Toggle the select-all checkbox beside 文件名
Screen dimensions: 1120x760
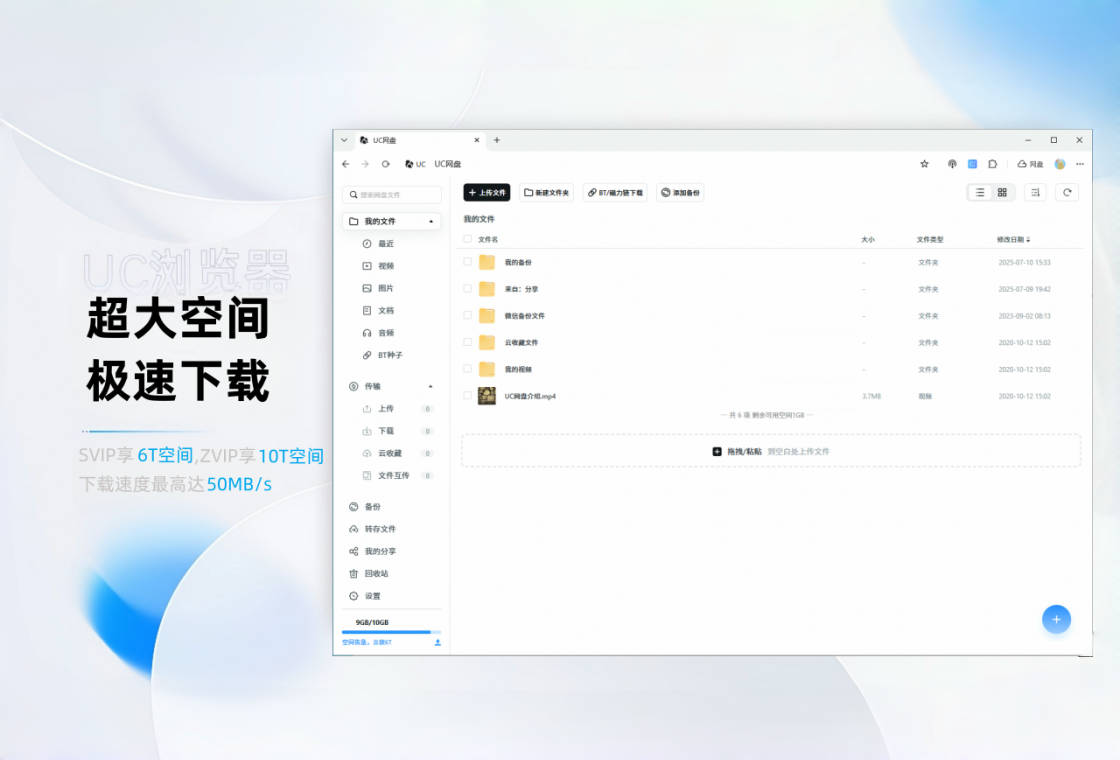(x=467, y=239)
